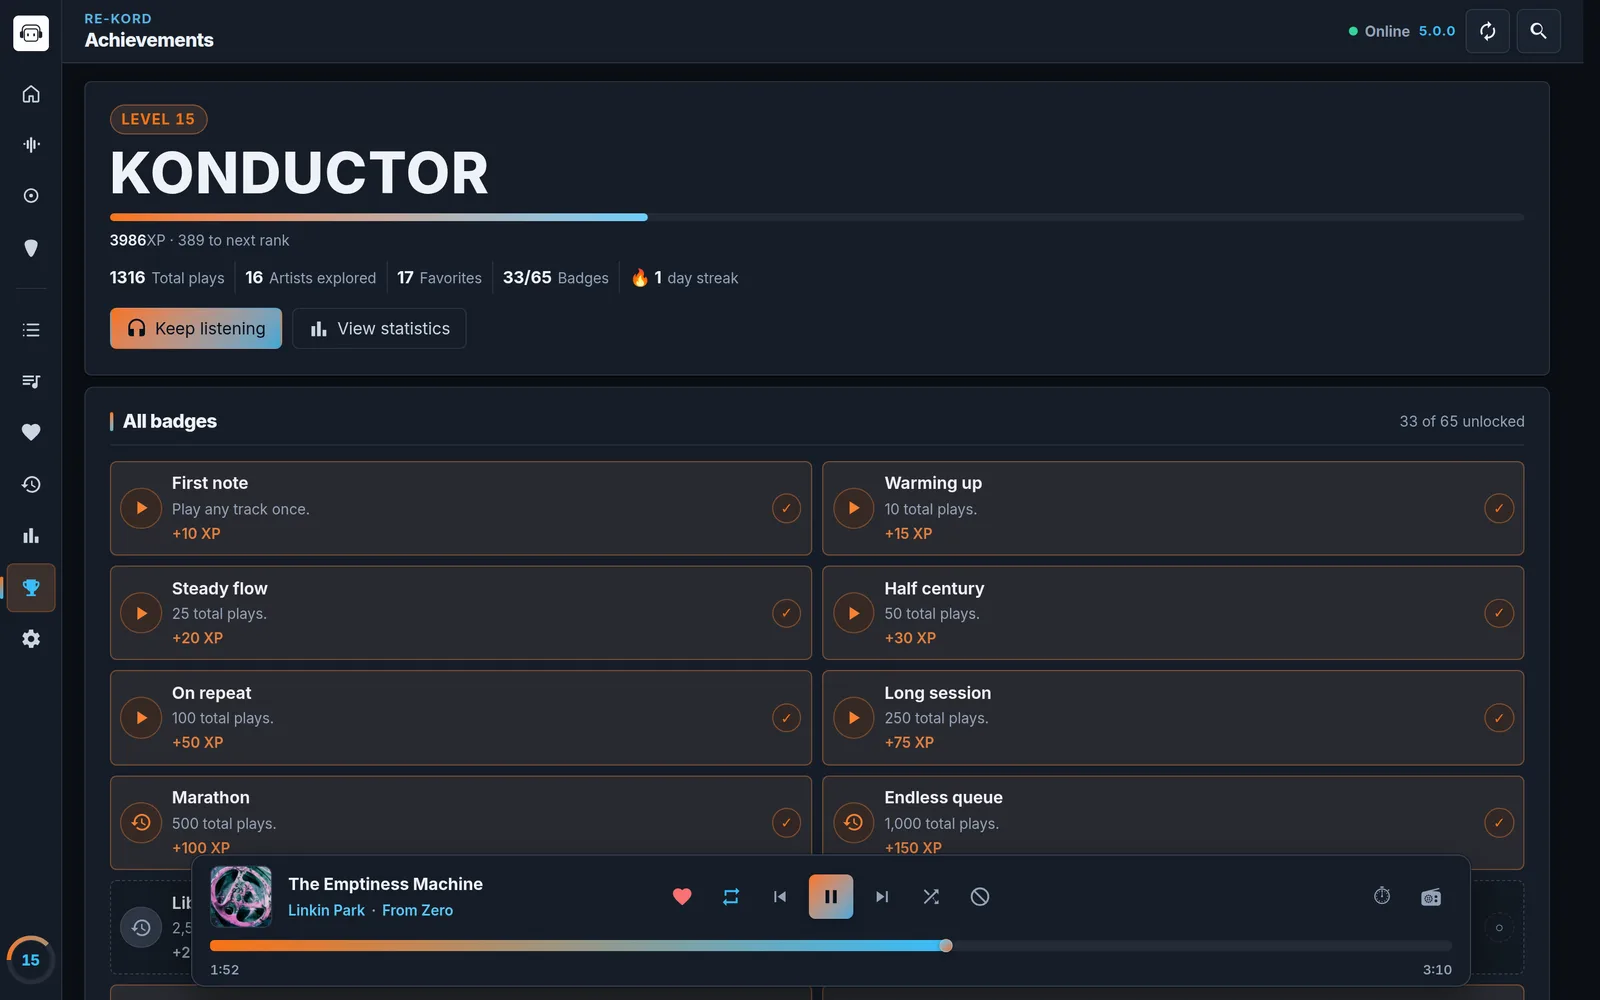
Task: Open the radio icon in player
Action: click(x=1431, y=897)
